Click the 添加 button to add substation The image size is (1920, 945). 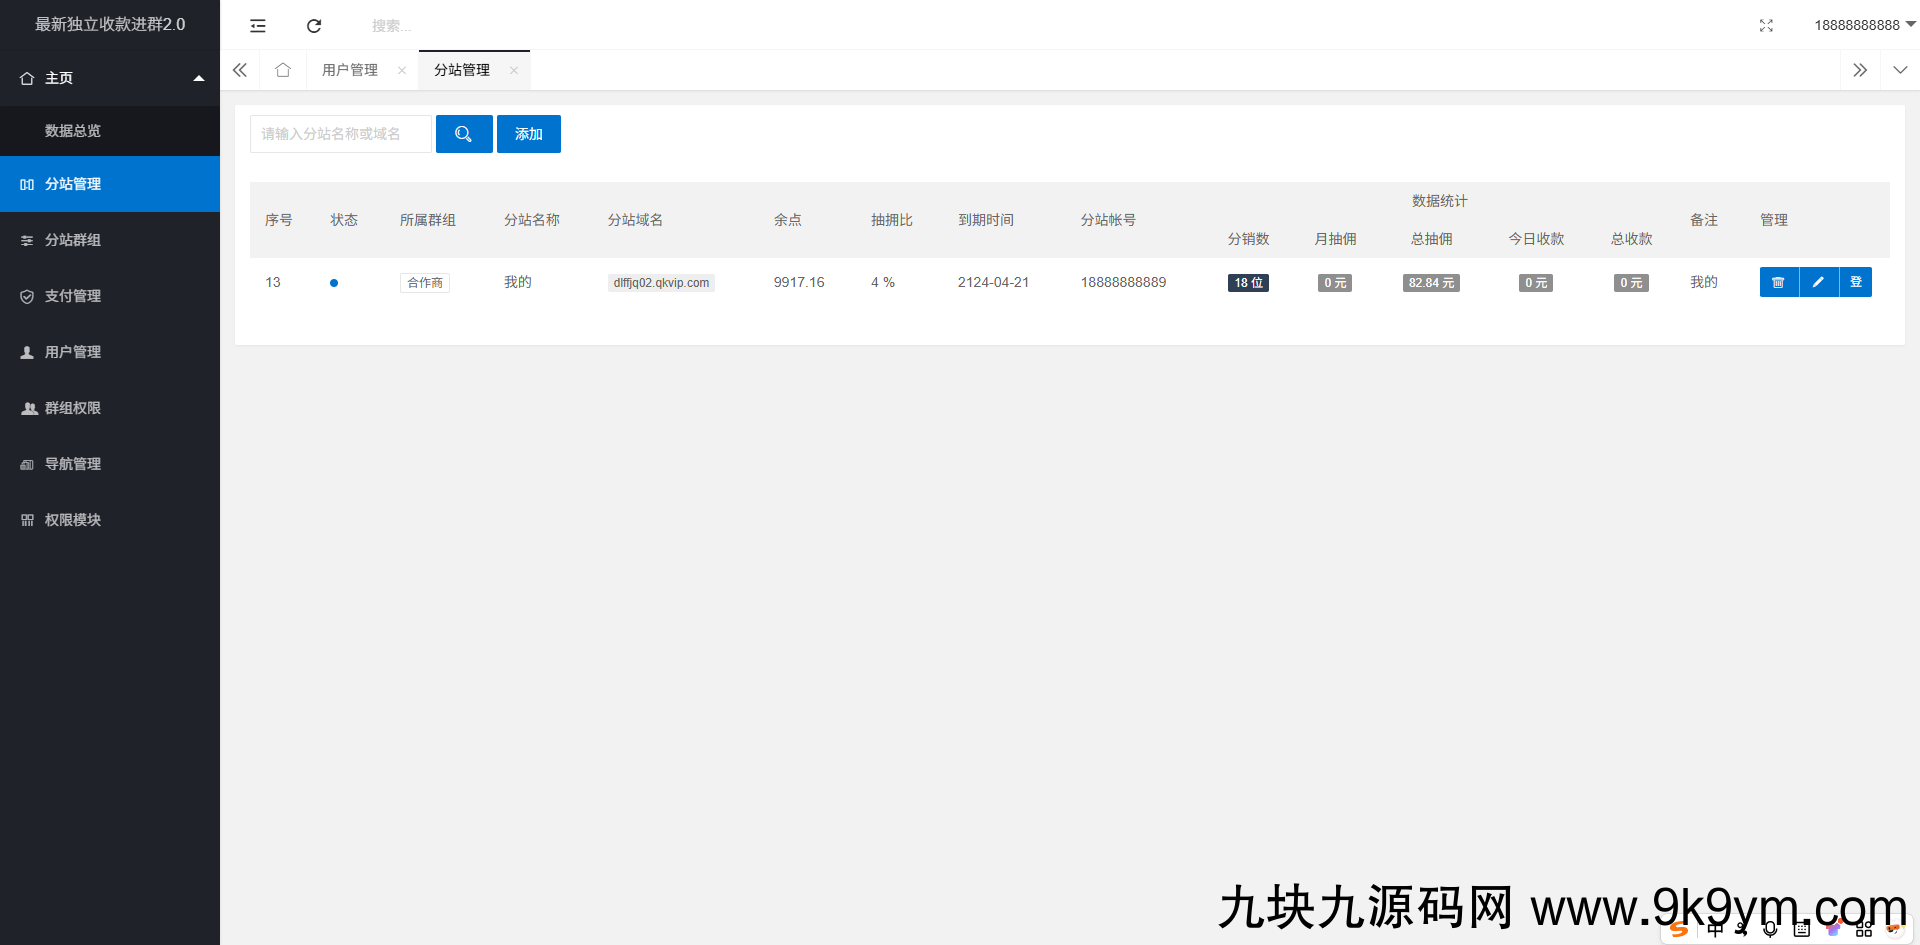[x=529, y=133]
